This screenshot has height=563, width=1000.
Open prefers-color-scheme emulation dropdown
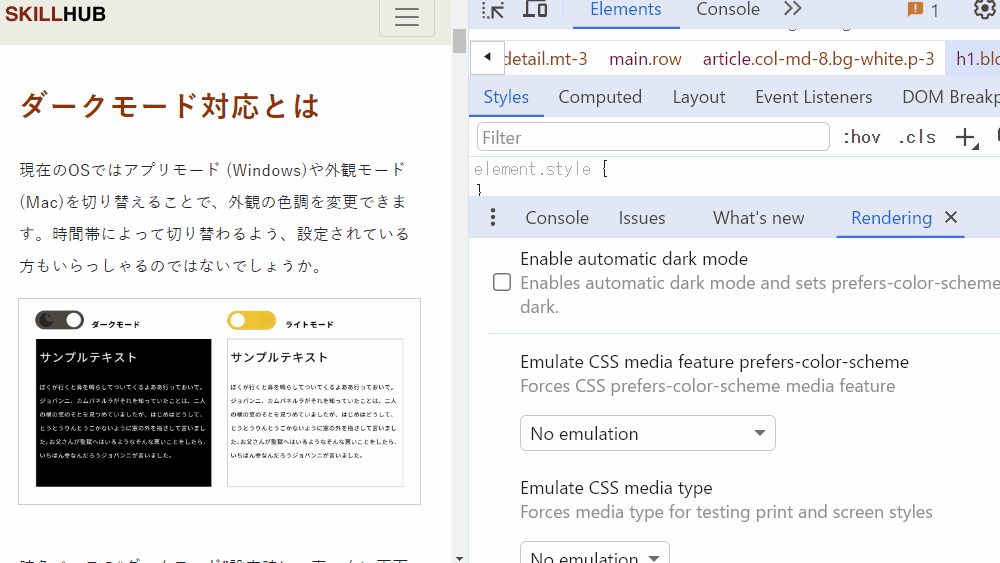[647, 434]
